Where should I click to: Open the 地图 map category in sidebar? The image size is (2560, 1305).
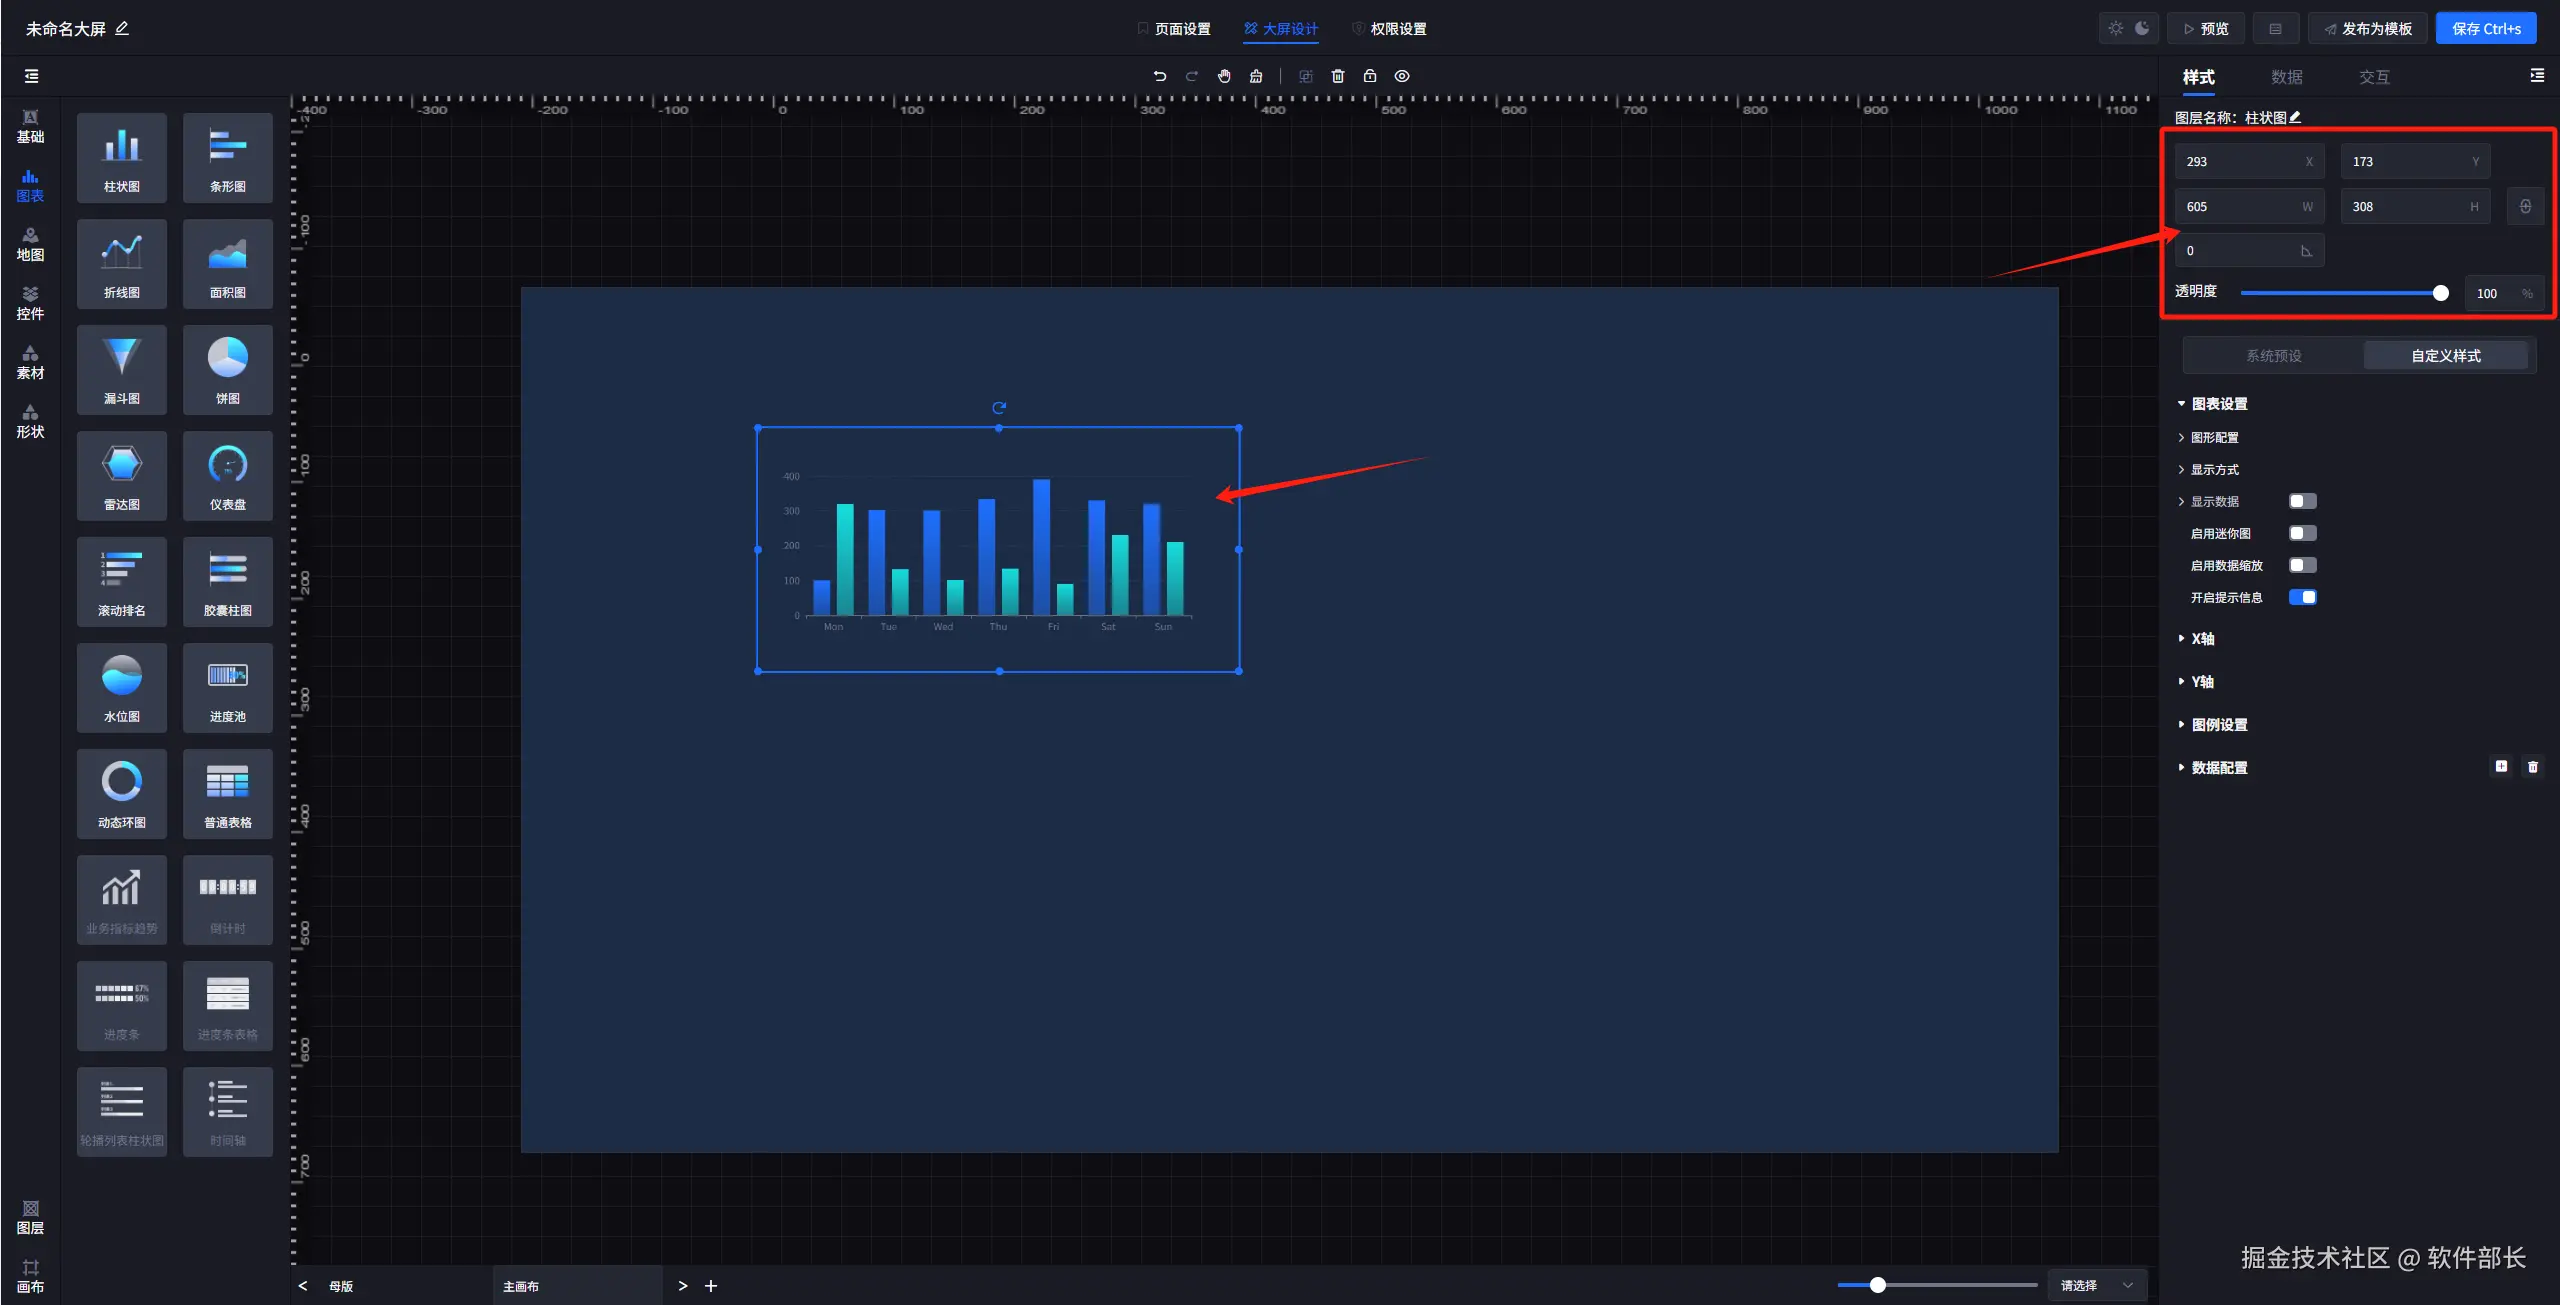pos(30,244)
